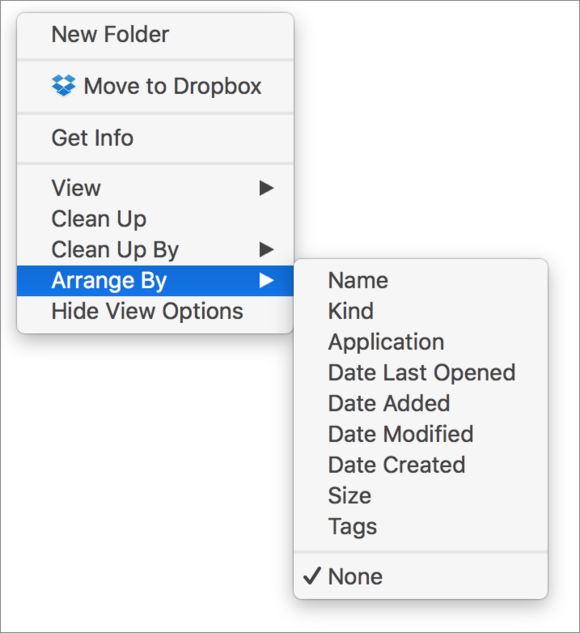Open Get Info
580x633 pixels.
(x=155, y=138)
